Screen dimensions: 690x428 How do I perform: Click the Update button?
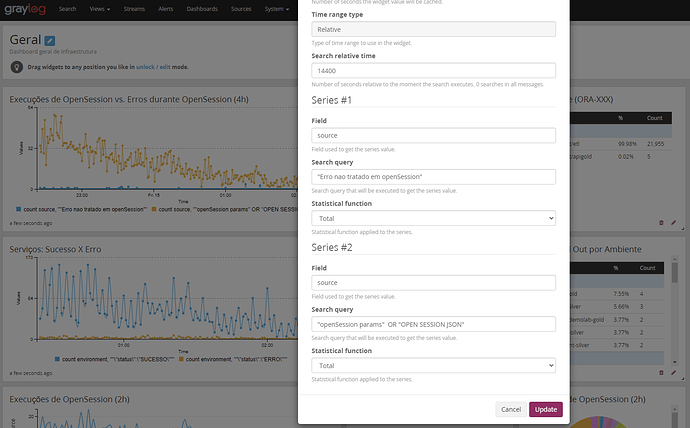click(546, 409)
